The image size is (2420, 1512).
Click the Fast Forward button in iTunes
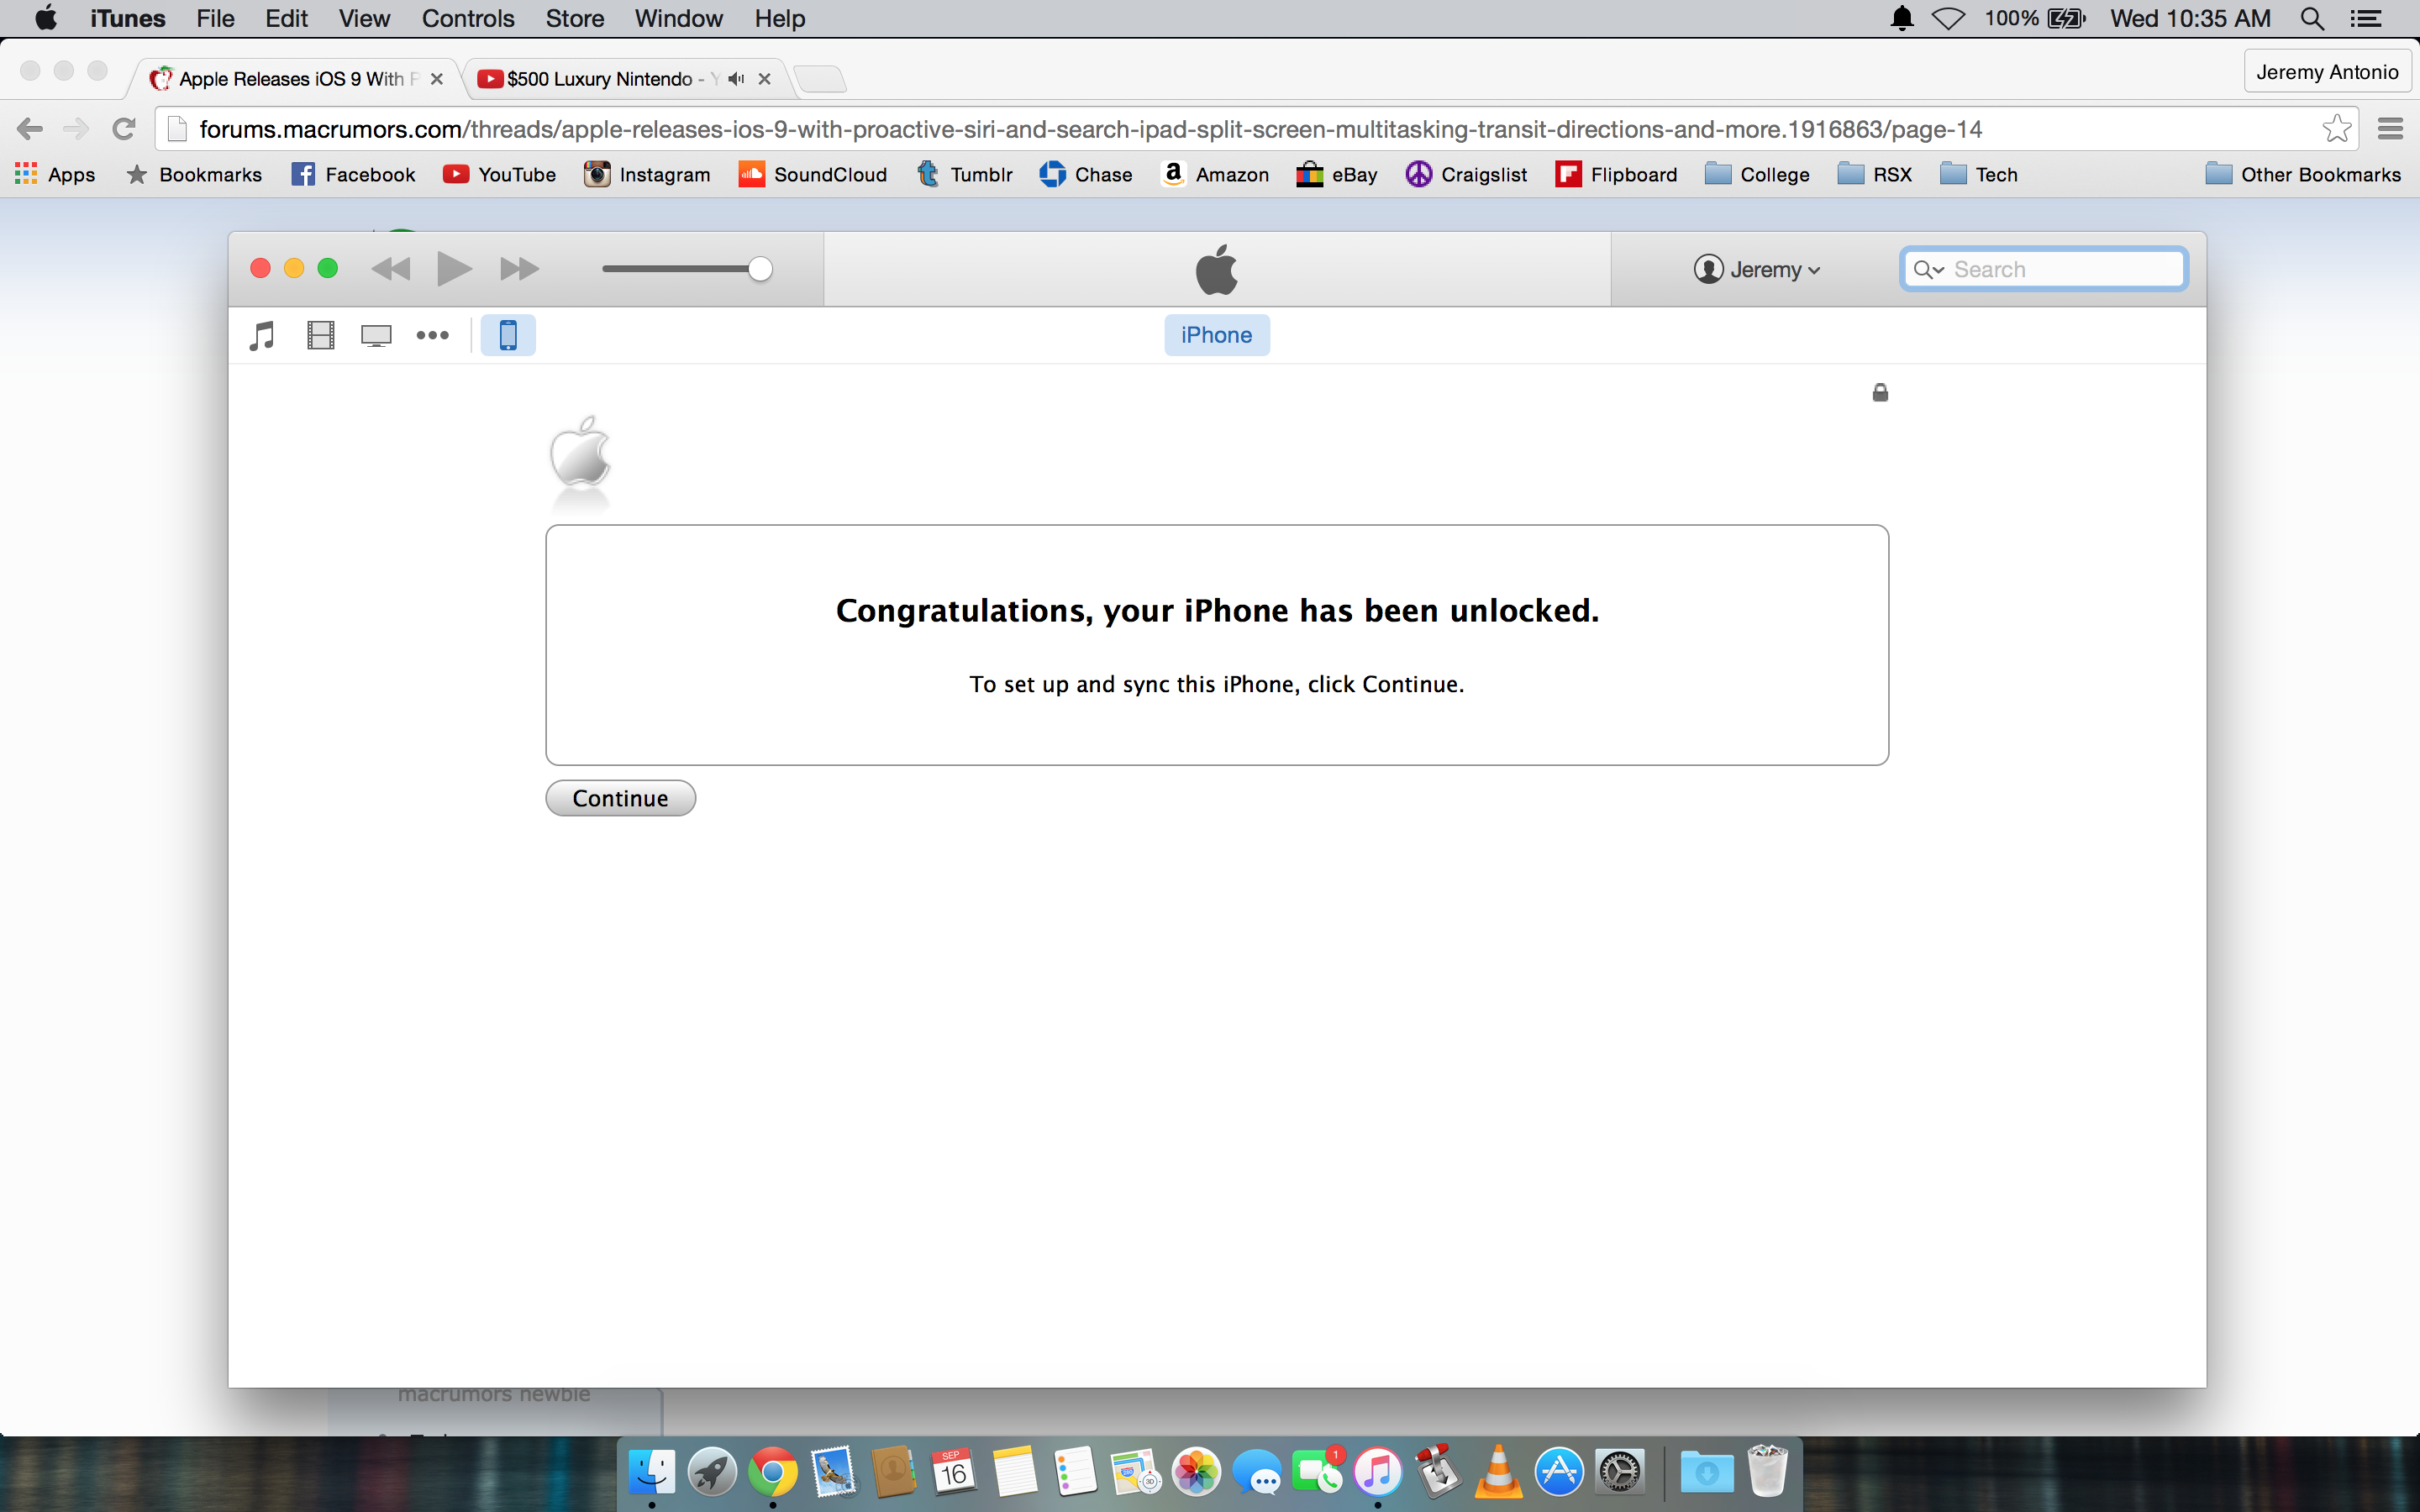519,269
